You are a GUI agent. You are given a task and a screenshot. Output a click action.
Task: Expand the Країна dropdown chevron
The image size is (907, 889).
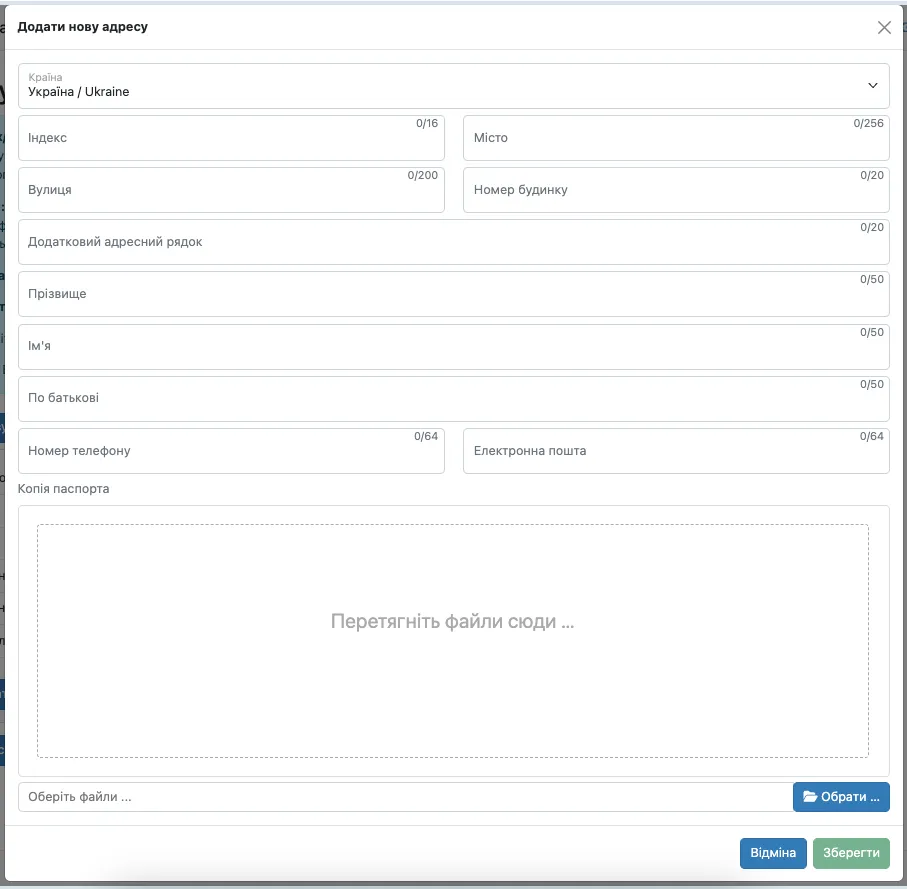point(872,86)
